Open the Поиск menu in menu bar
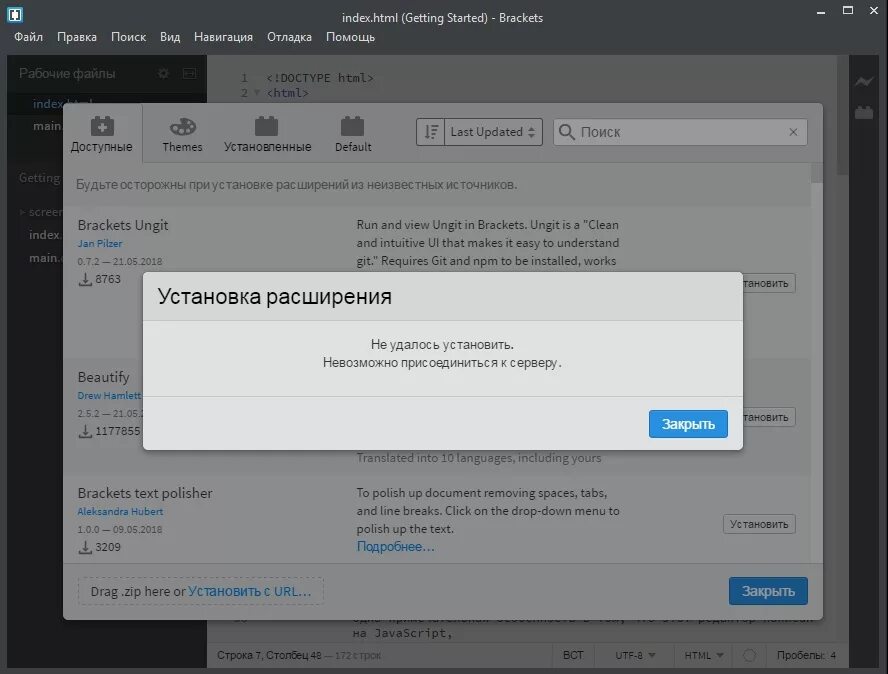The image size is (888, 674). tap(129, 37)
